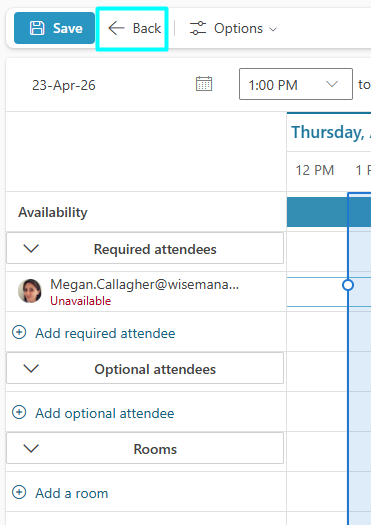Click Add optional attendee link
The height and width of the screenshot is (525, 371).
pos(105,414)
